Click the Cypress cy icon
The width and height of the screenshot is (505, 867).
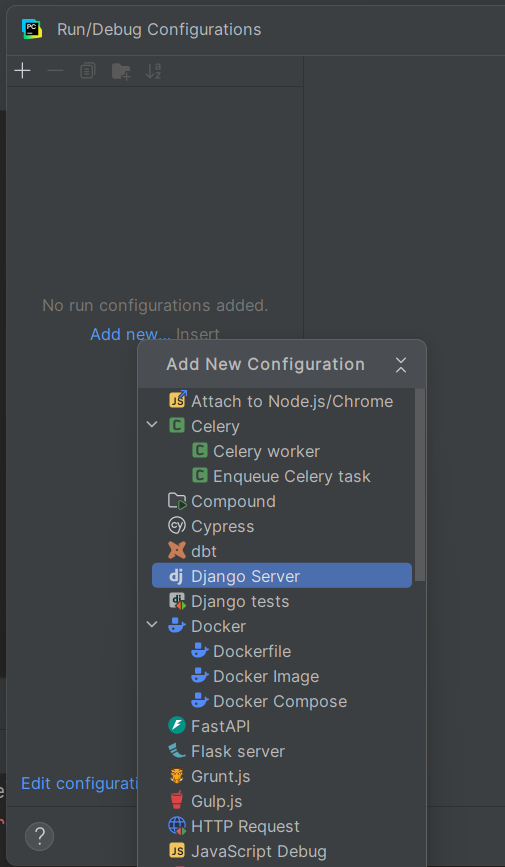pyautogui.click(x=176, y=526)
